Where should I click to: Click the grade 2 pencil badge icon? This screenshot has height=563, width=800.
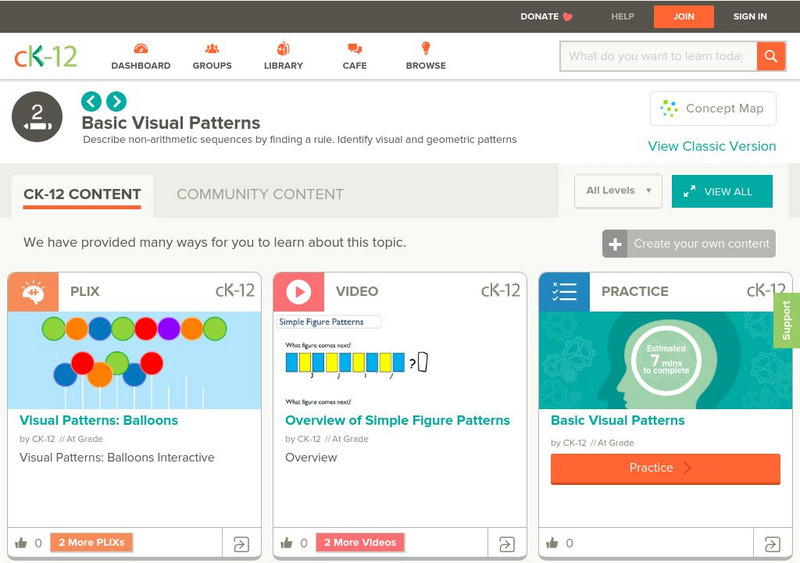pyautogui.click(x=37, y=116)
